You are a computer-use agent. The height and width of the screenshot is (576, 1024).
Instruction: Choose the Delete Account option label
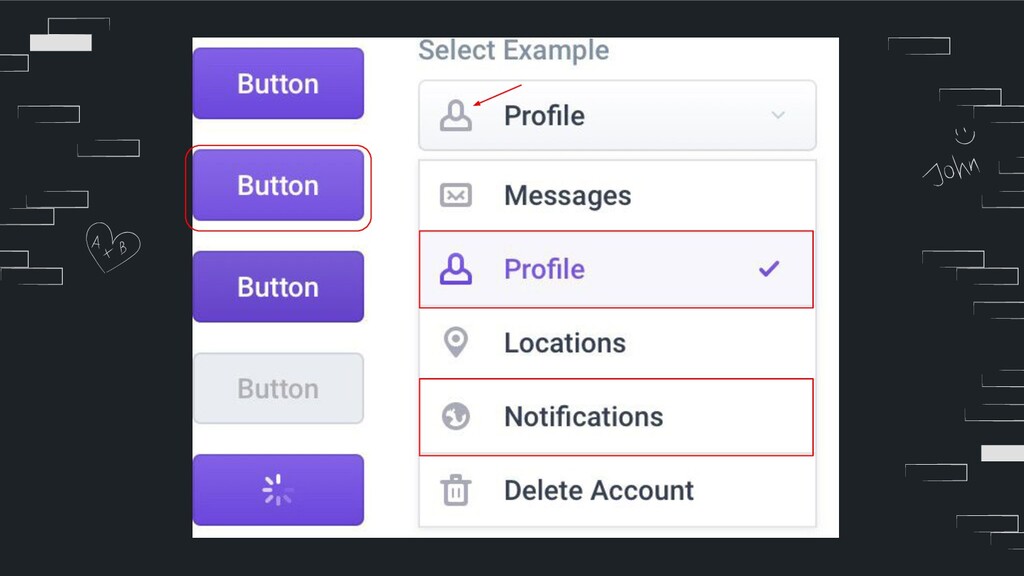[x=598, y=490]
